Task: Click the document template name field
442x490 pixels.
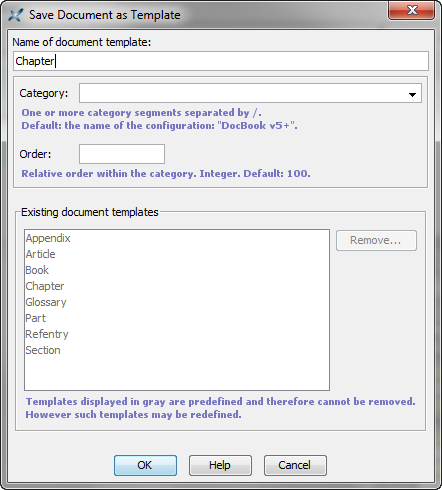Action: (221, 61)
